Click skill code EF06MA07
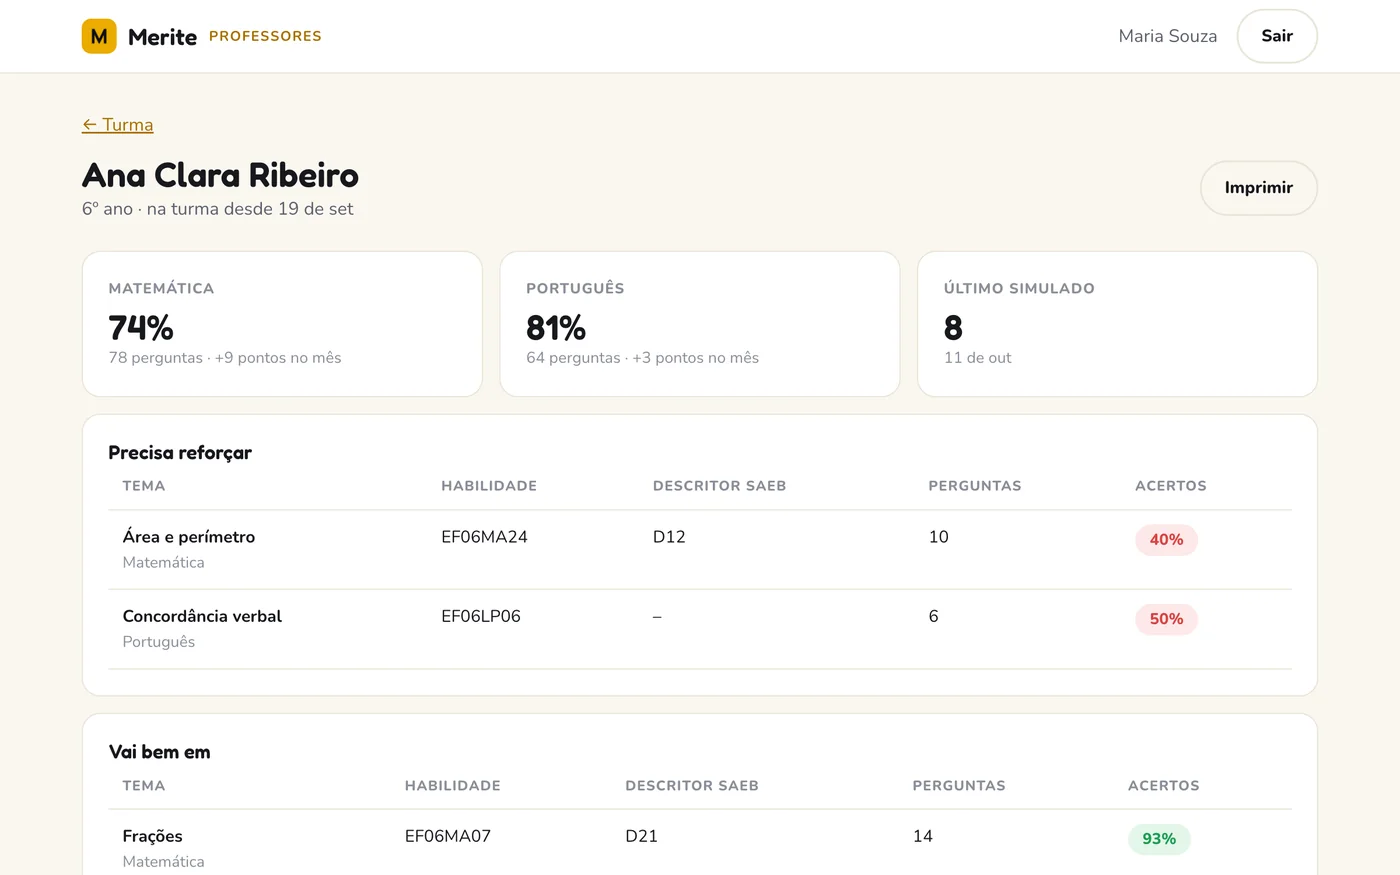This screenshot has width=1400, height=875. (x=448, y=836)
